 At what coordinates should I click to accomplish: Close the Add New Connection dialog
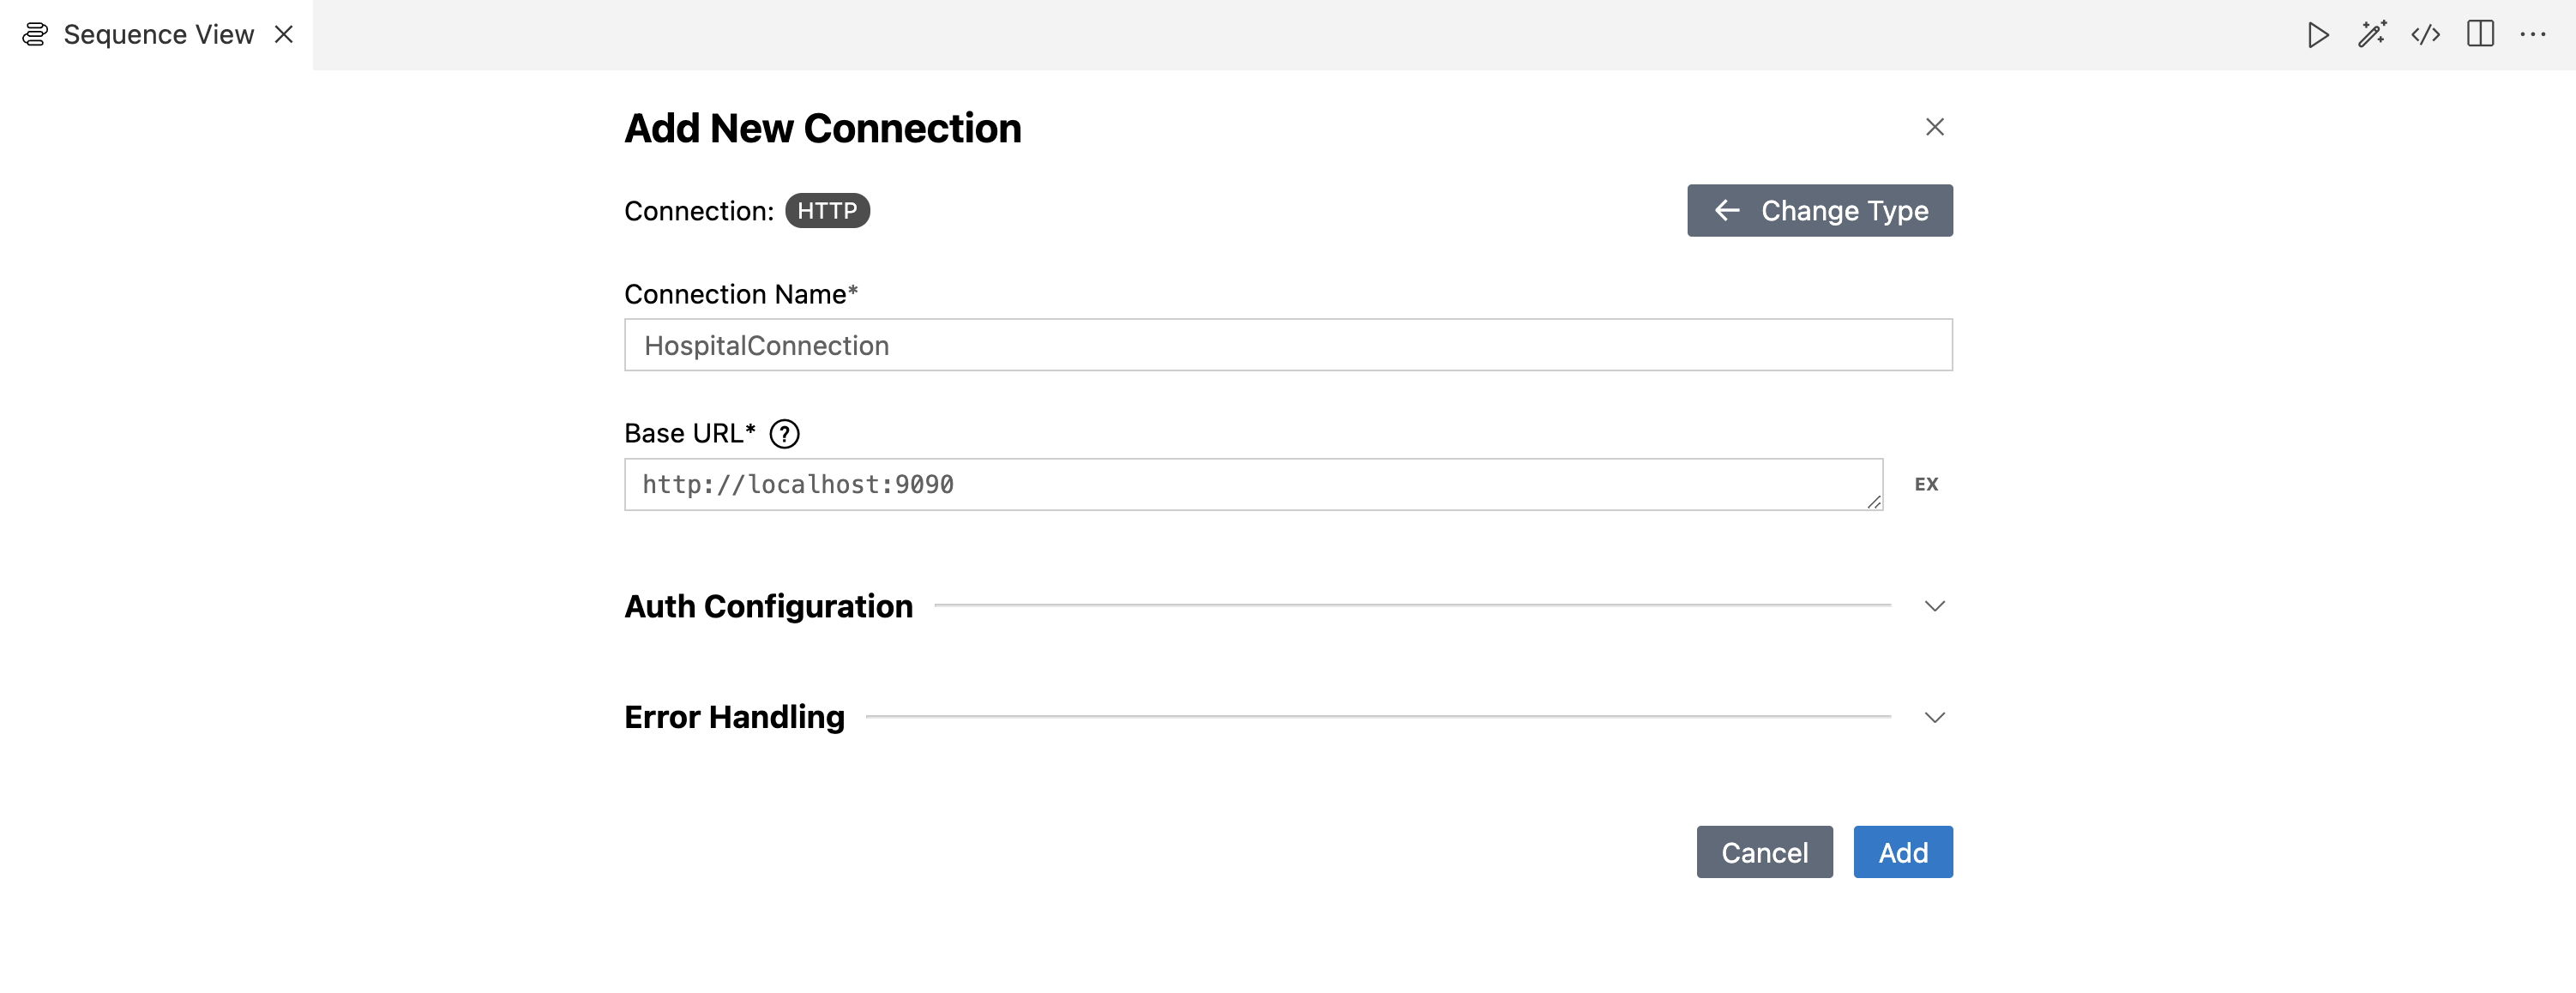click(x=1935, y=127)
